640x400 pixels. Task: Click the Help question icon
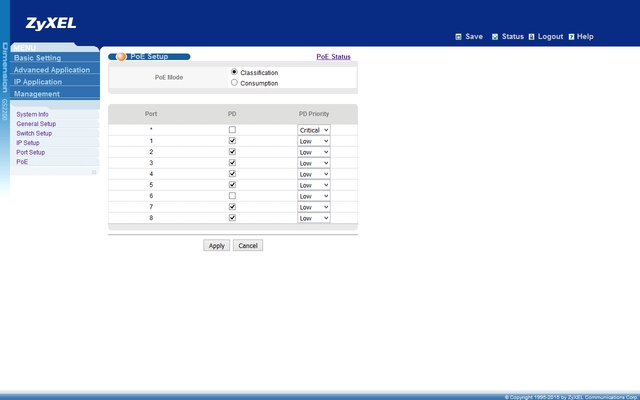pos(571,37)
